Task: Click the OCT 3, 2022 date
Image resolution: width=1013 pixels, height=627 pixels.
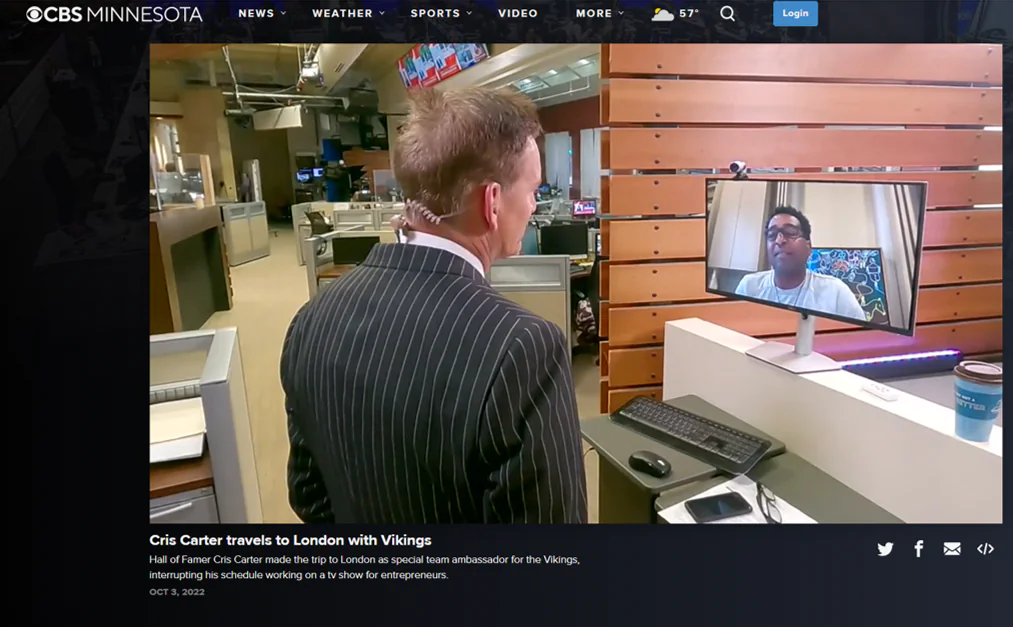Action: click(x=177, y=592)
